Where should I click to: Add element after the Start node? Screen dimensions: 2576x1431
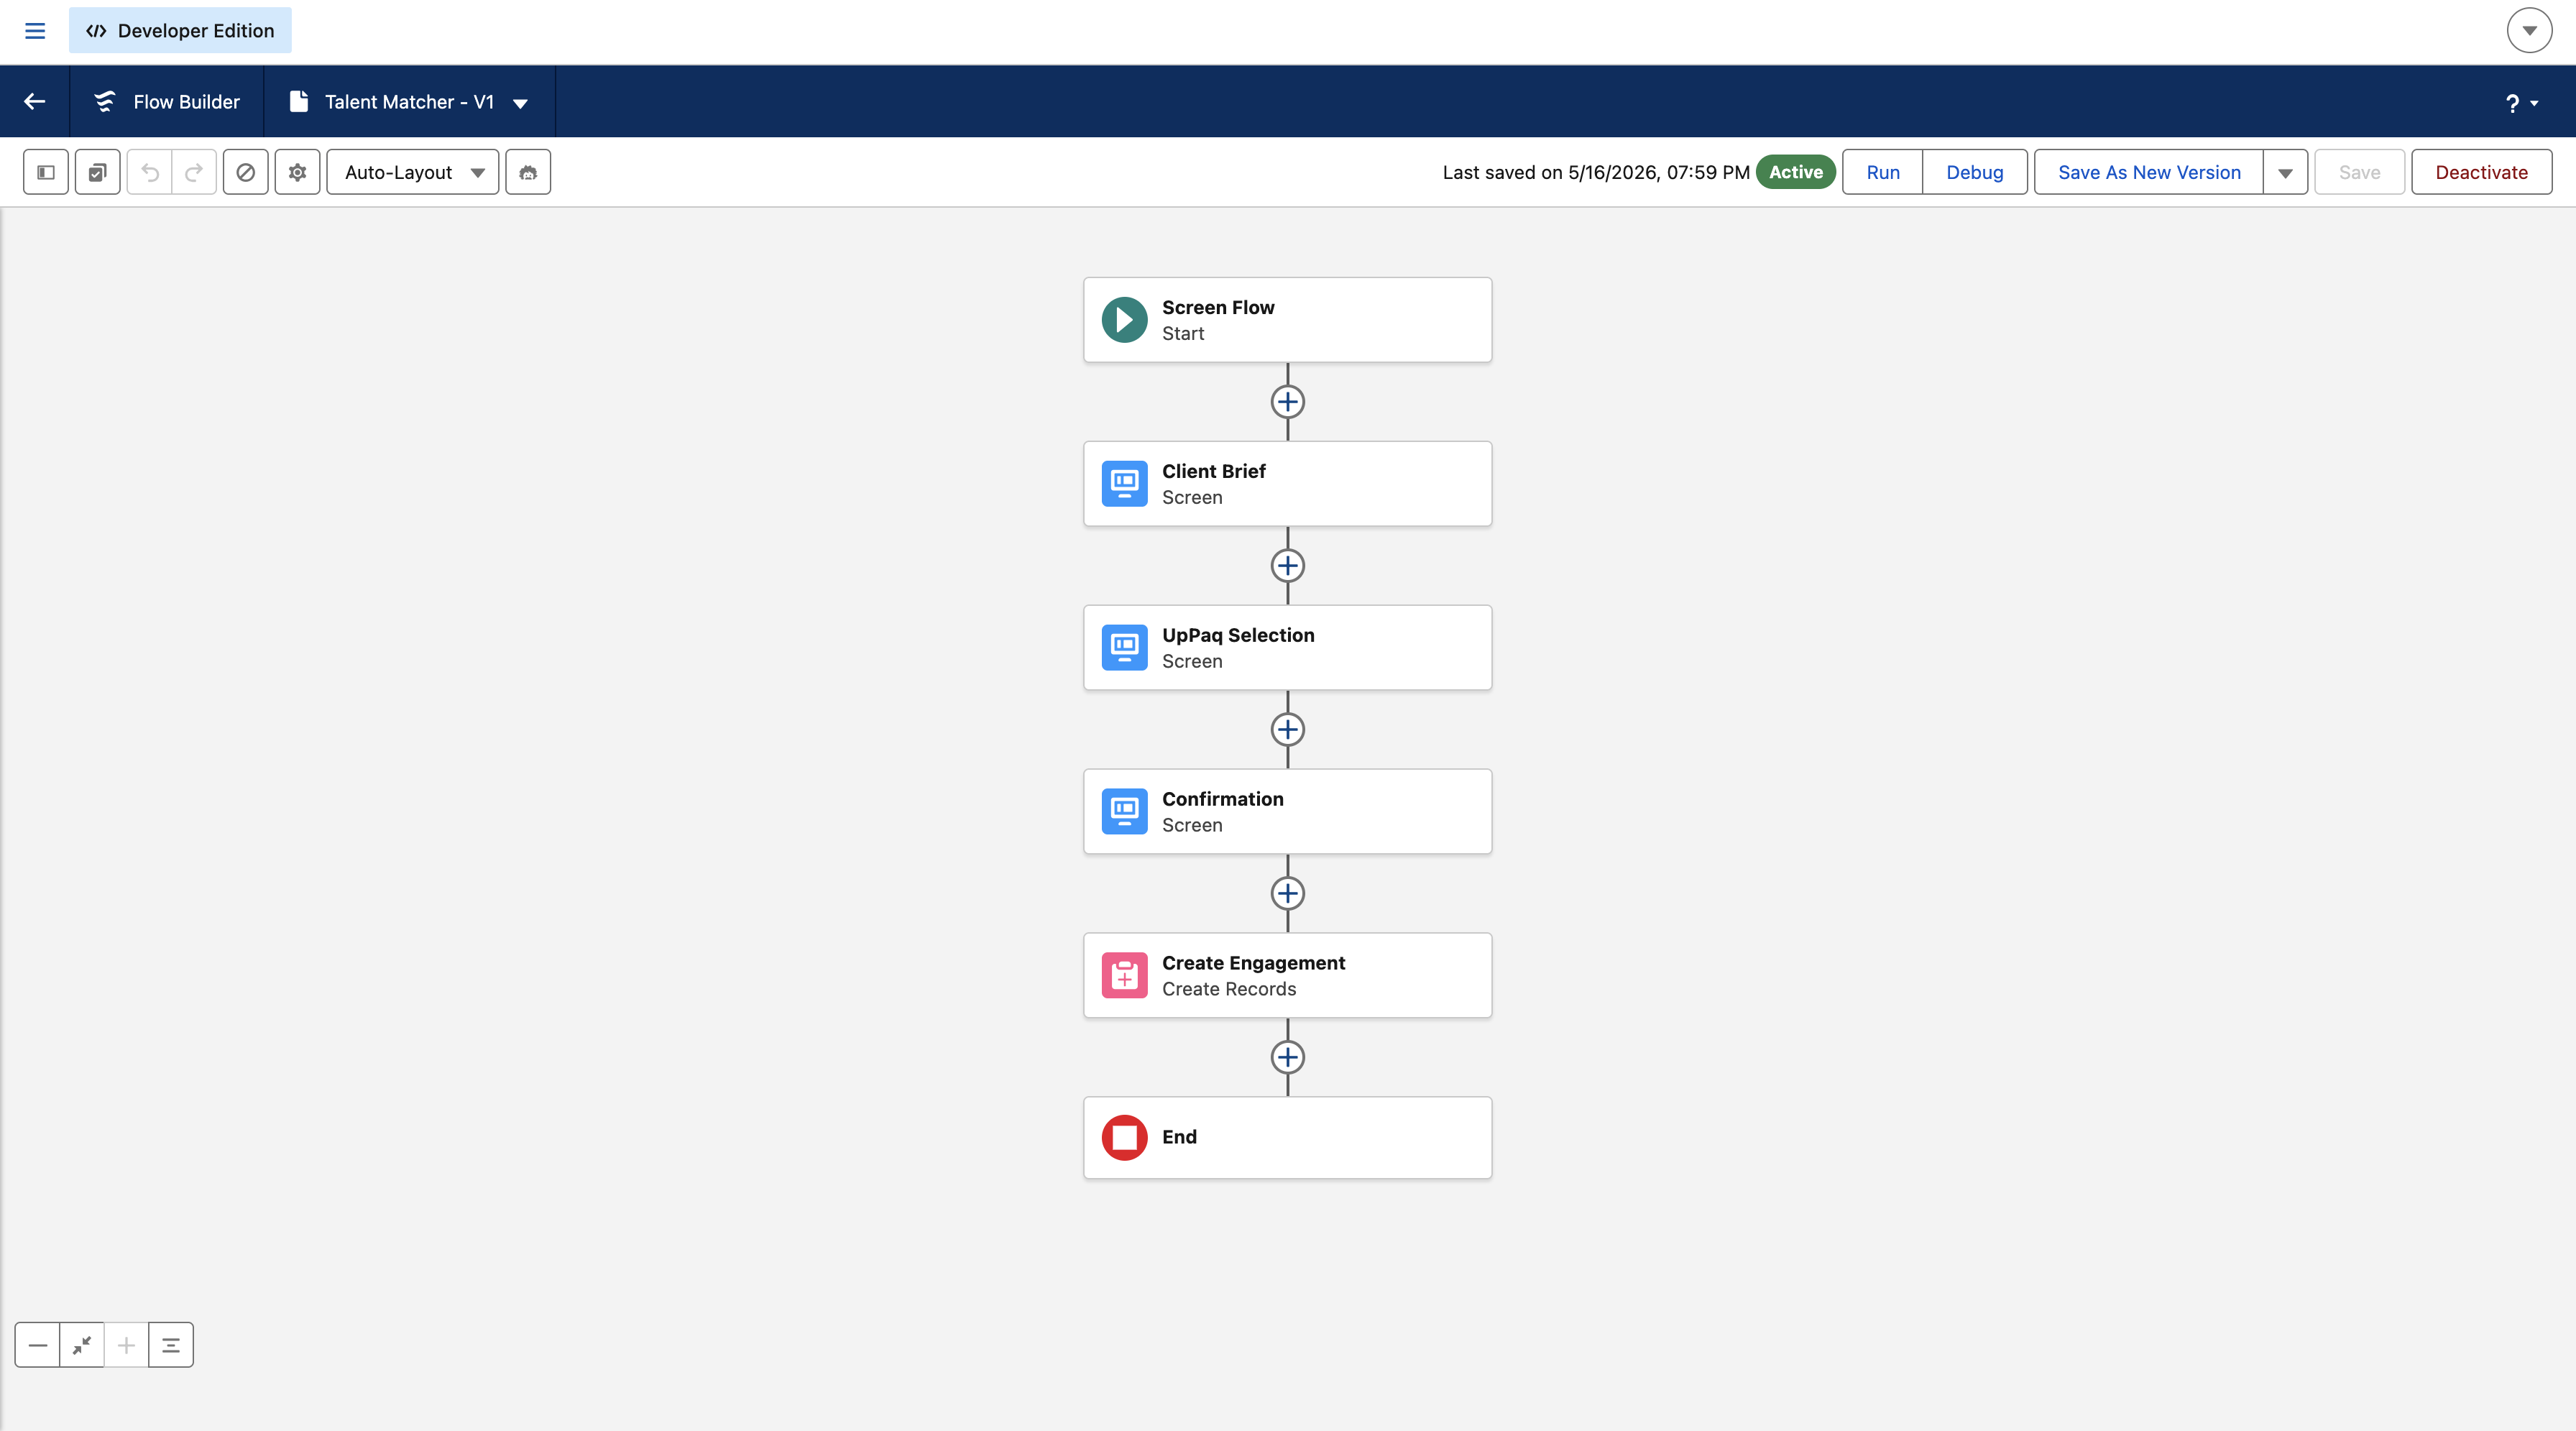[x=1287, y=402]
